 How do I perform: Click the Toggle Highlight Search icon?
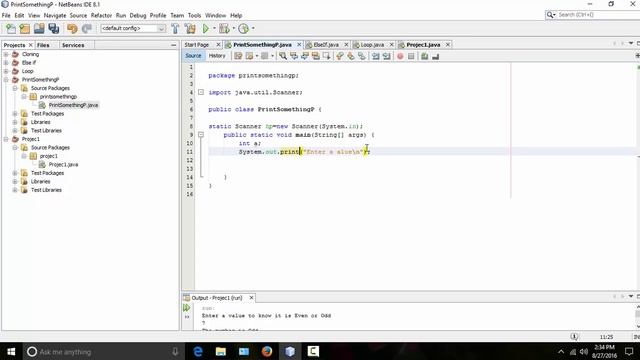point(316,56)
